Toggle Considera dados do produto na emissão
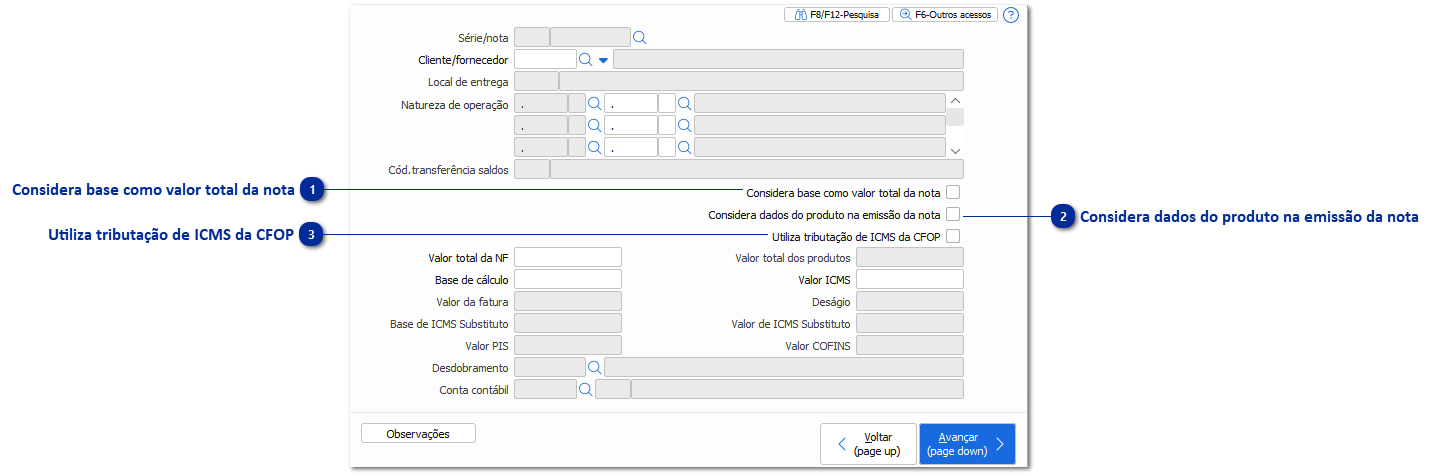 click(953, 214)
